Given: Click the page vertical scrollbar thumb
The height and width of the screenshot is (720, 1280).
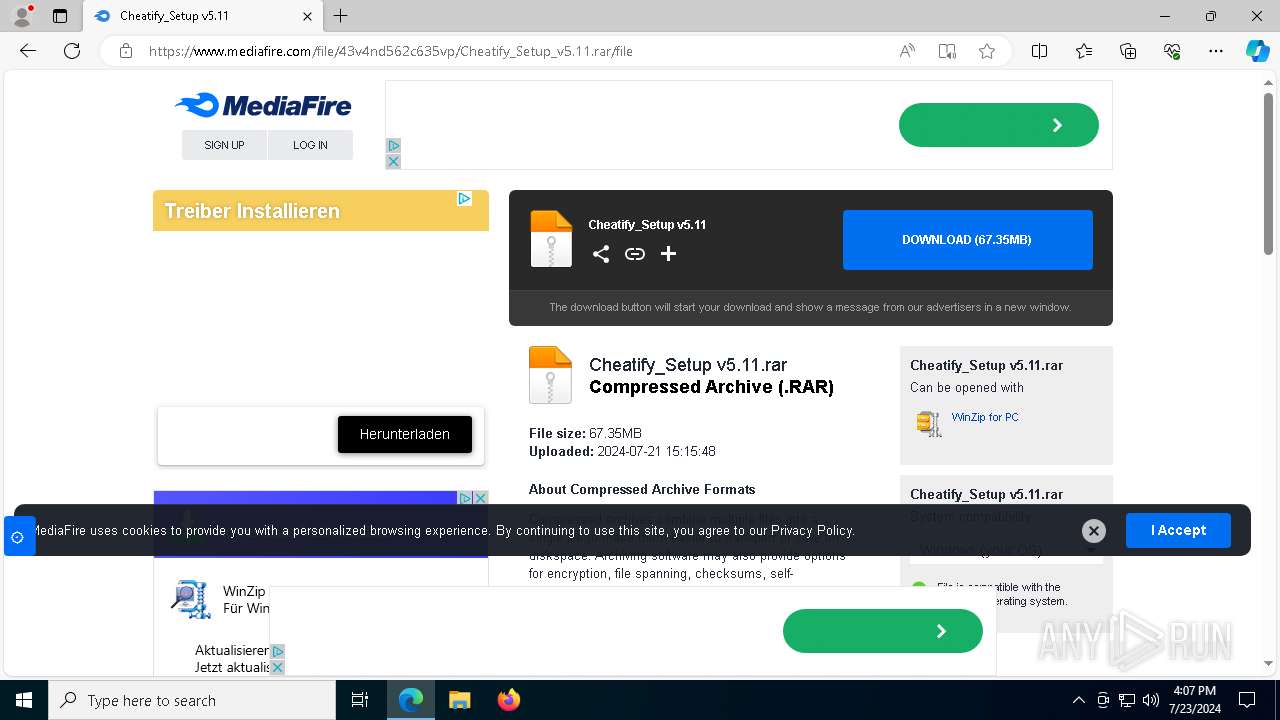Looking at the screenshot, I should coord(1268,175).
